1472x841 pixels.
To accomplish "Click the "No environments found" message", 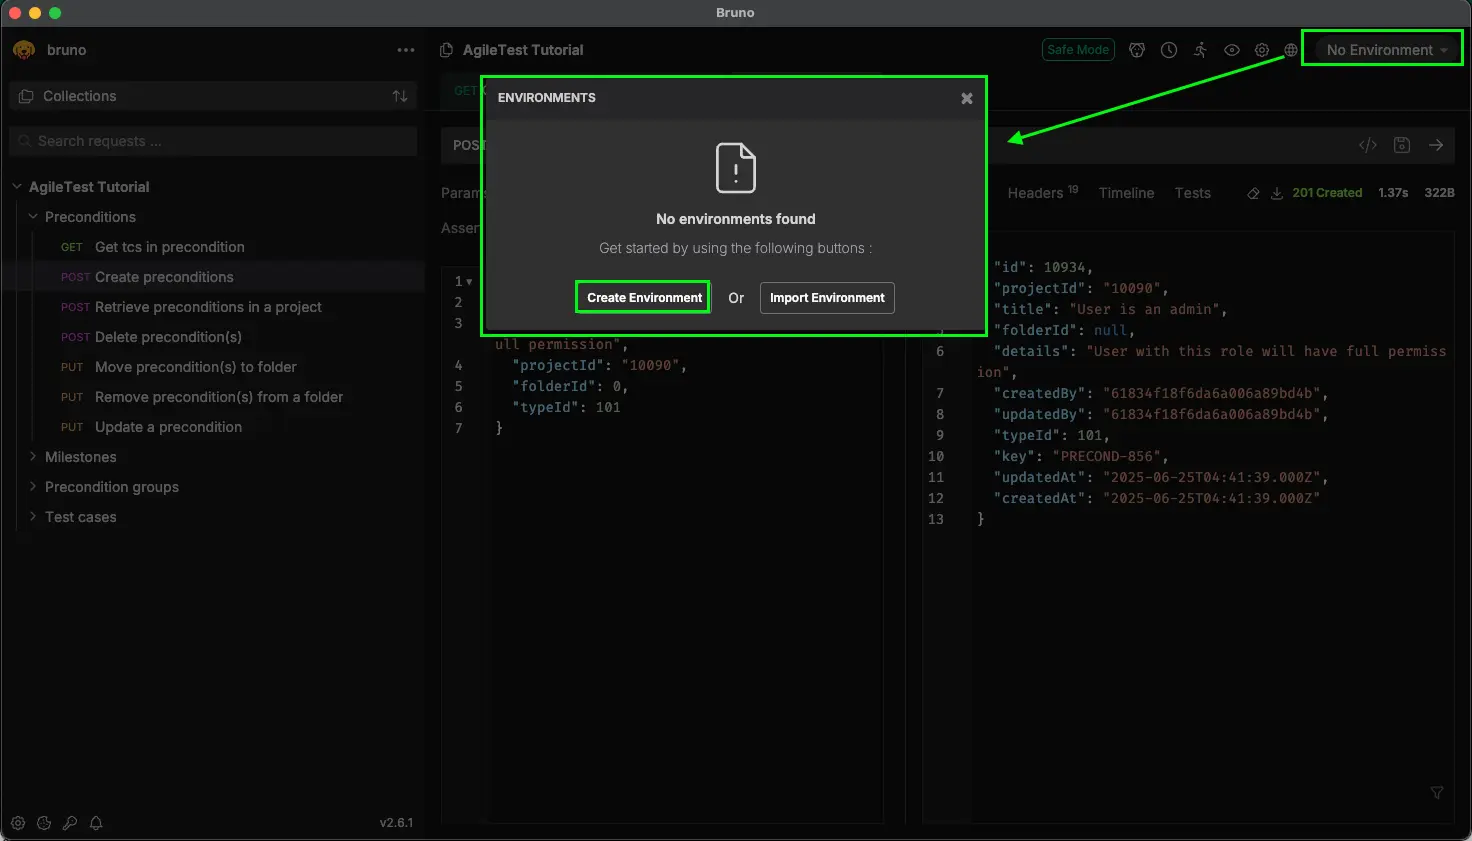I will click(735, 219).
